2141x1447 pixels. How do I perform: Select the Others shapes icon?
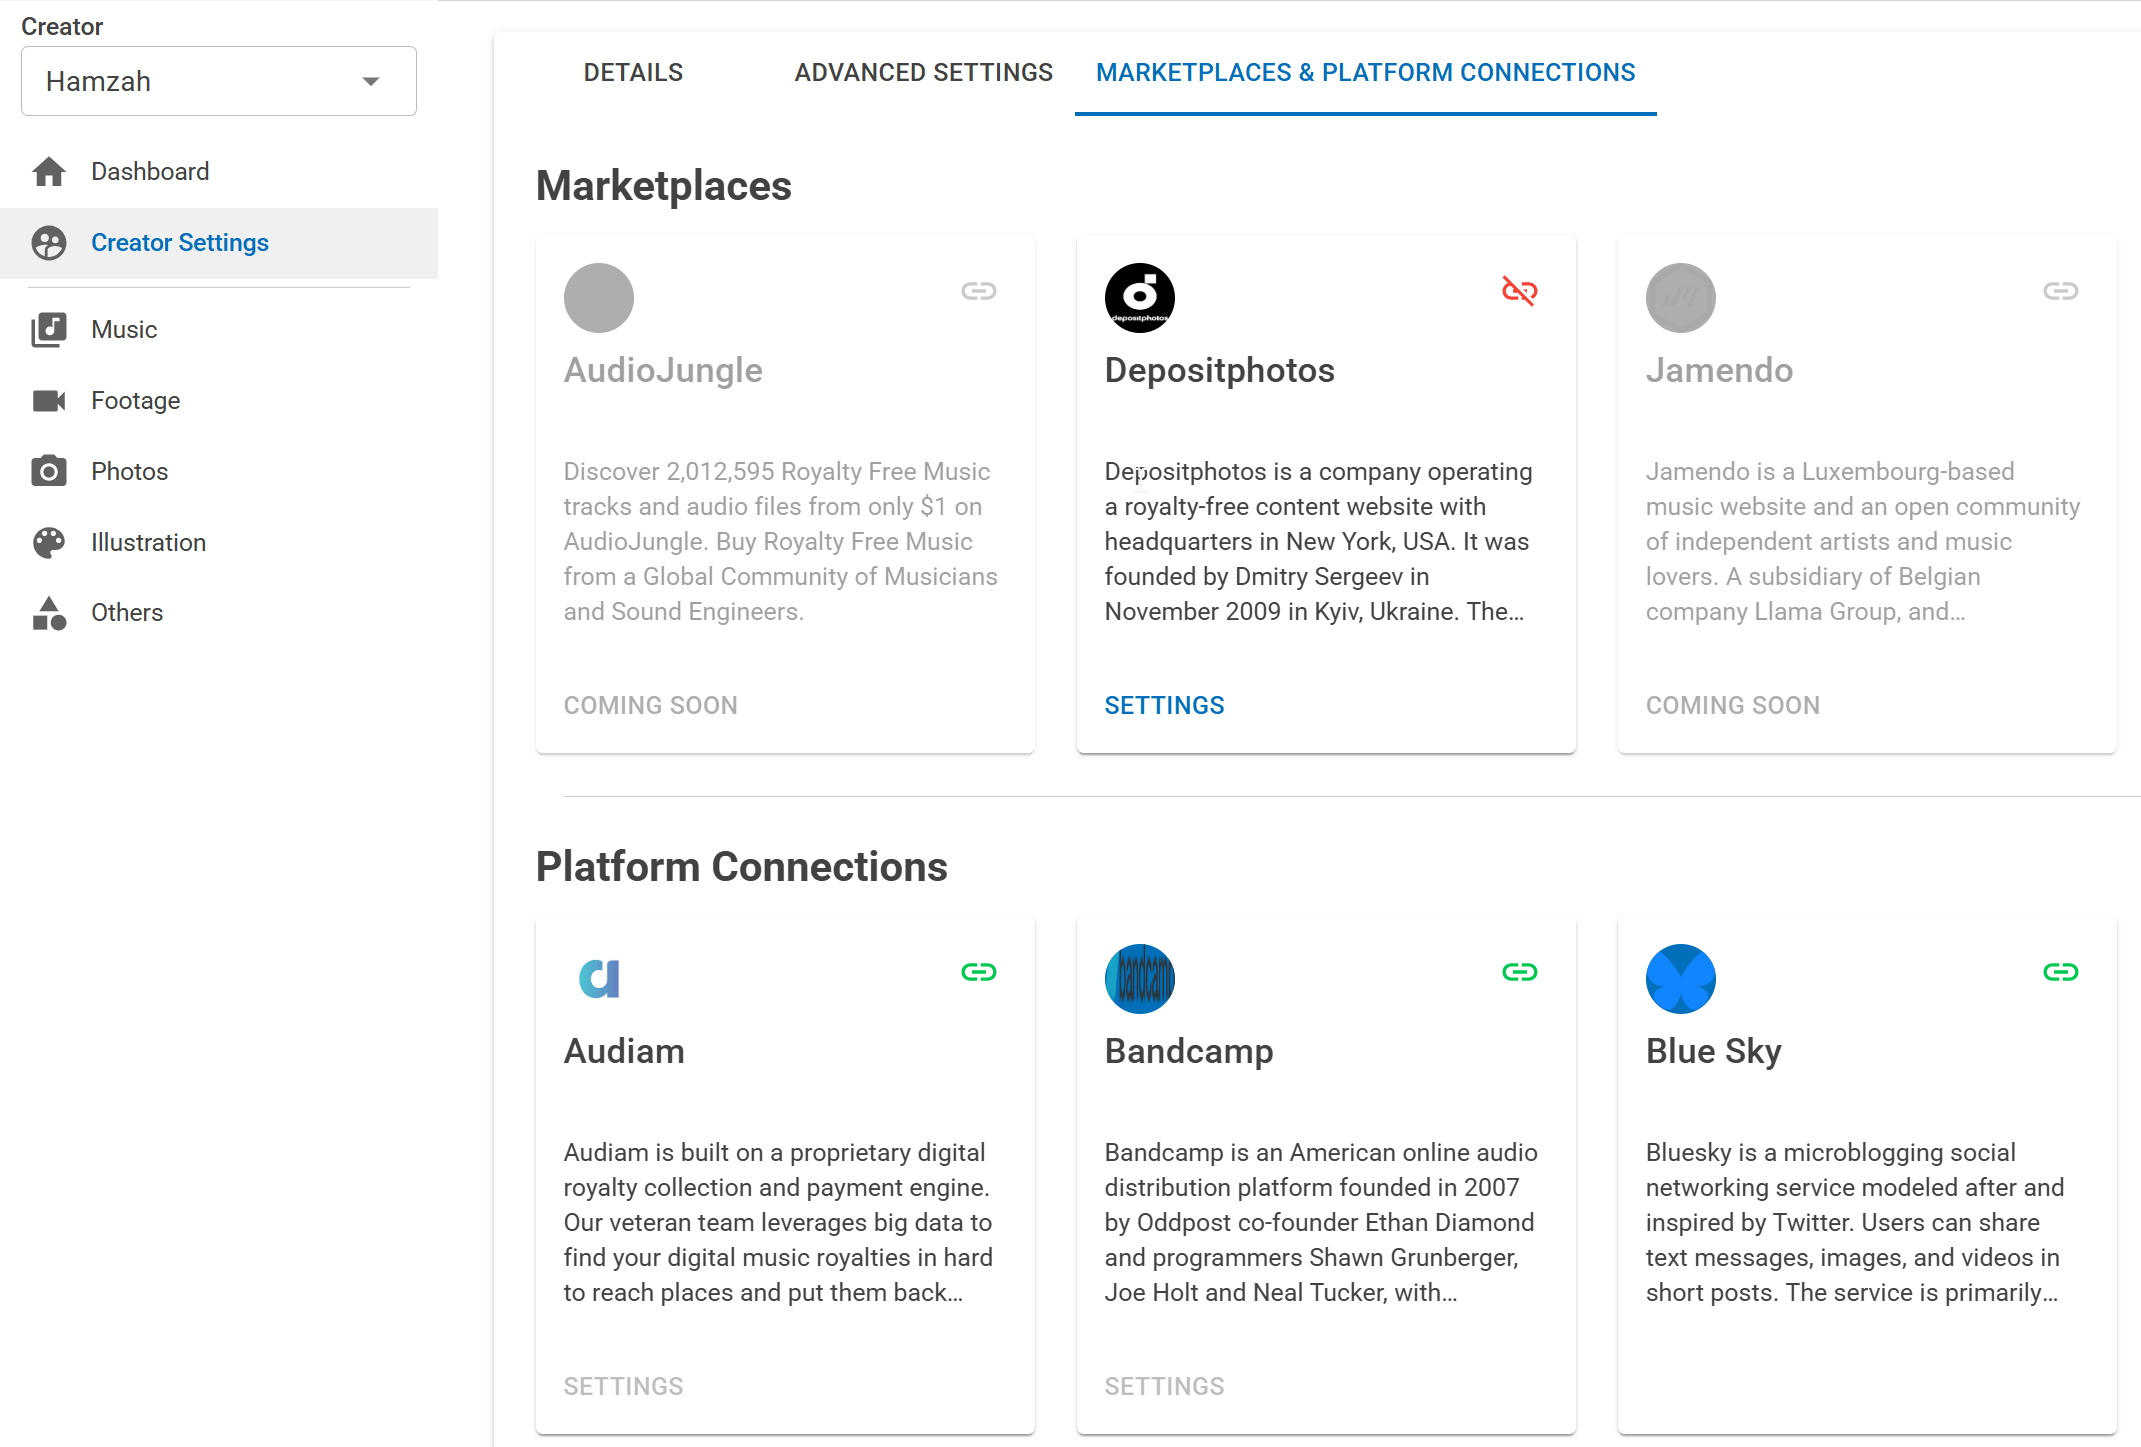coord(48,612)
